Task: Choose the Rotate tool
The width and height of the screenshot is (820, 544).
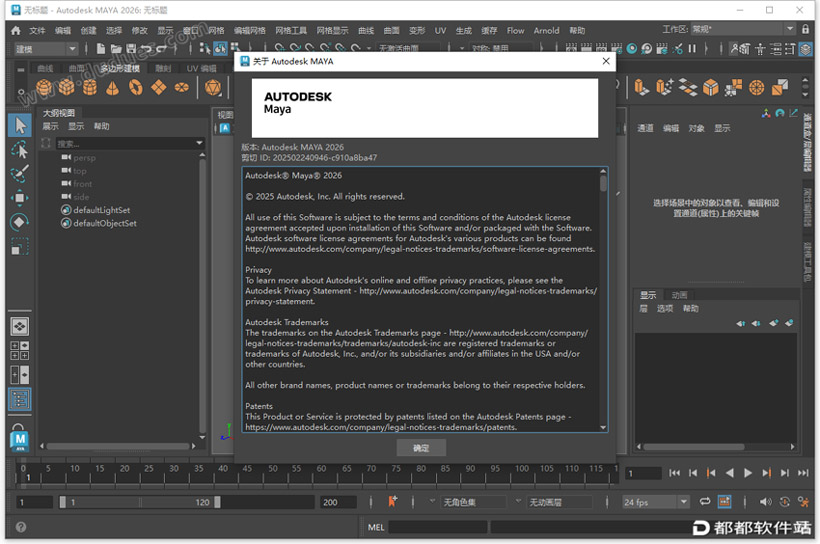Action: click(20, 222)
